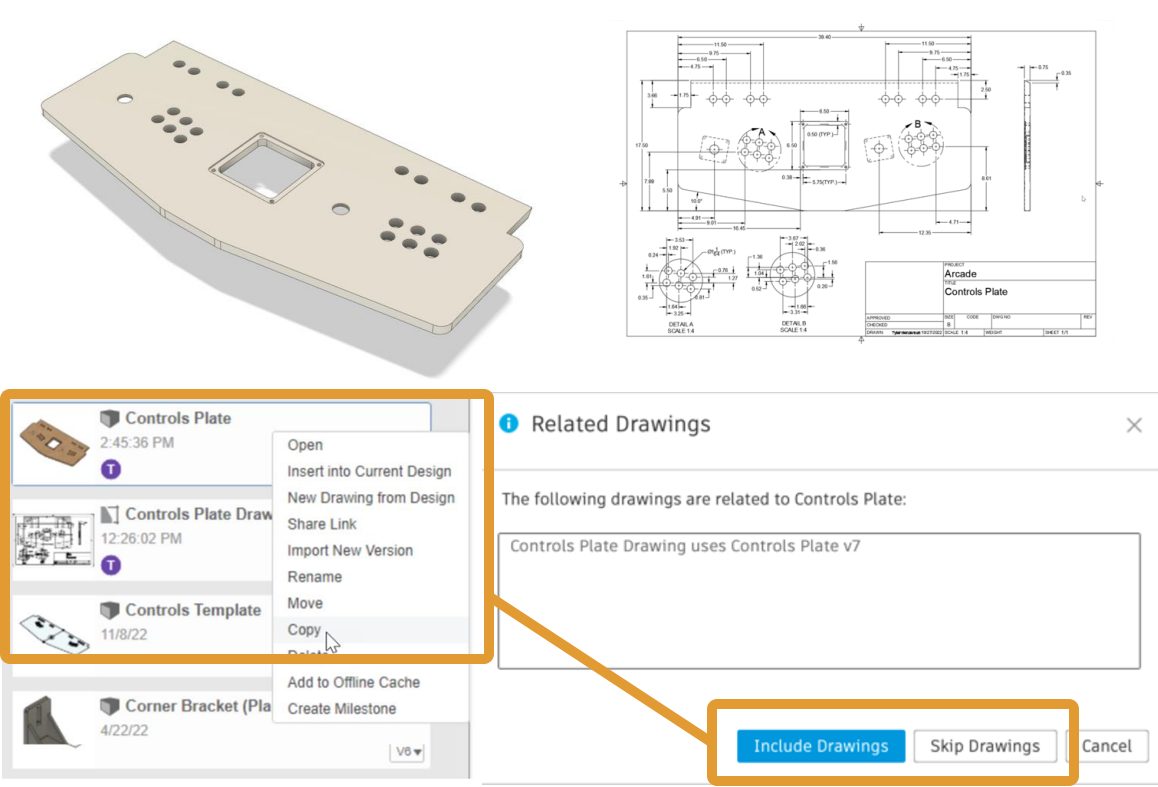This screenshot has height=787, width=1158.
Task: Click the Controls Plate Drawing document icon
Action: 109,515
